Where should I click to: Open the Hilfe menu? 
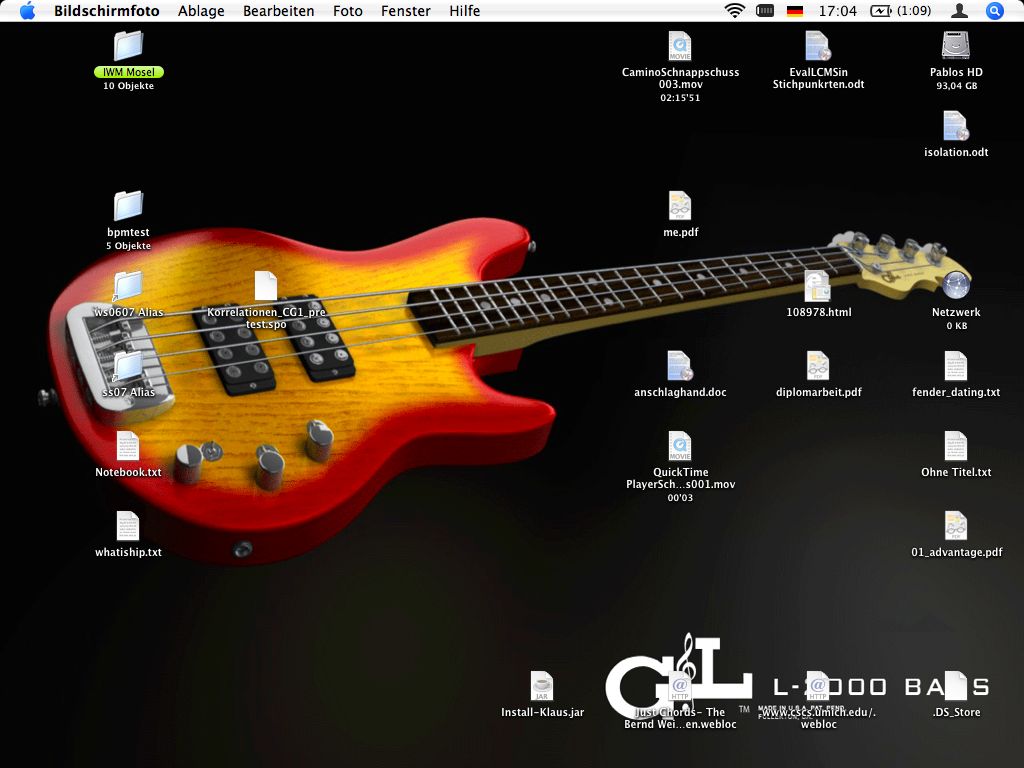tap(464, 11)
